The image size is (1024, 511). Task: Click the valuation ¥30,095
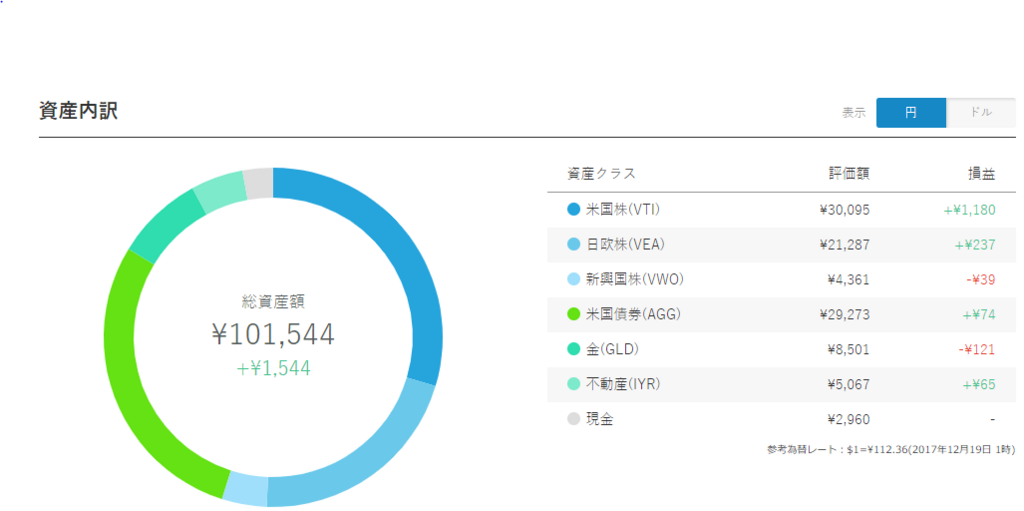pos(844,210)
